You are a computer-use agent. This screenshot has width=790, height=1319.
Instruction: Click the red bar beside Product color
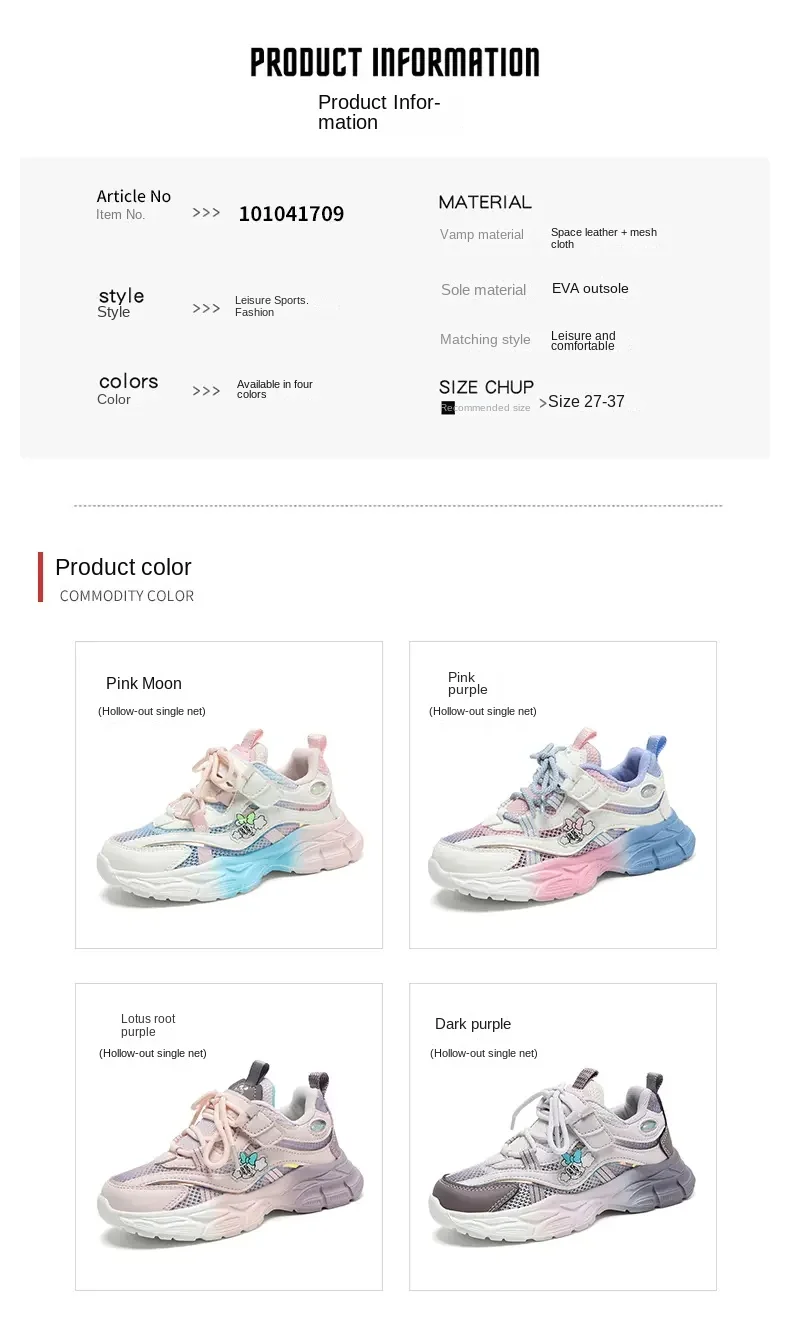point(41,577)
